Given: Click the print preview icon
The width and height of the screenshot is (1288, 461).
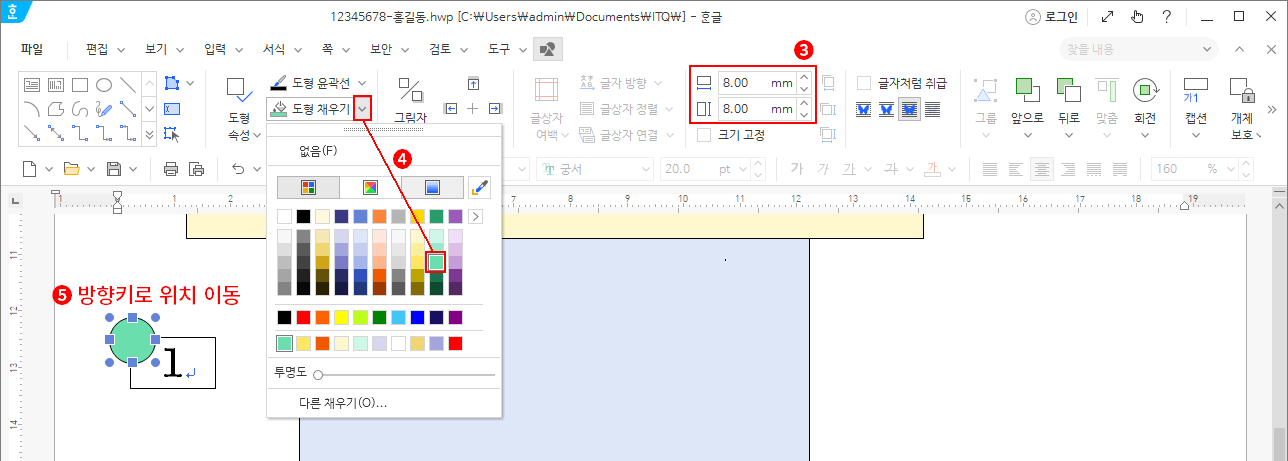Looking at the screenshot, I should pos(196,169).
